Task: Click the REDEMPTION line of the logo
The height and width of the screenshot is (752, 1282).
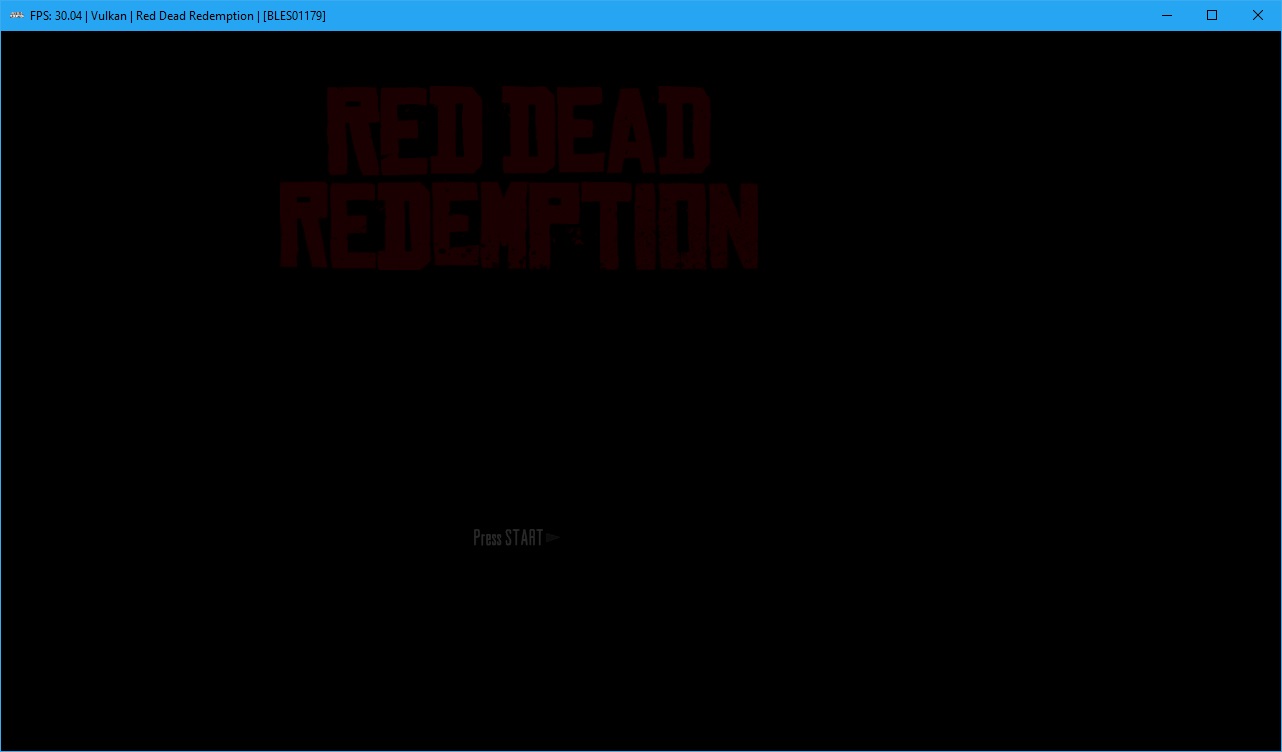Action: [x=518, y=226]
